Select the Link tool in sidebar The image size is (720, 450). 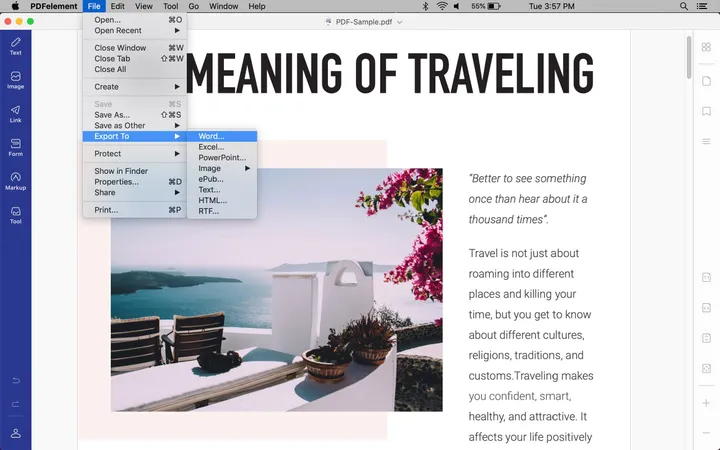point(15,114)
